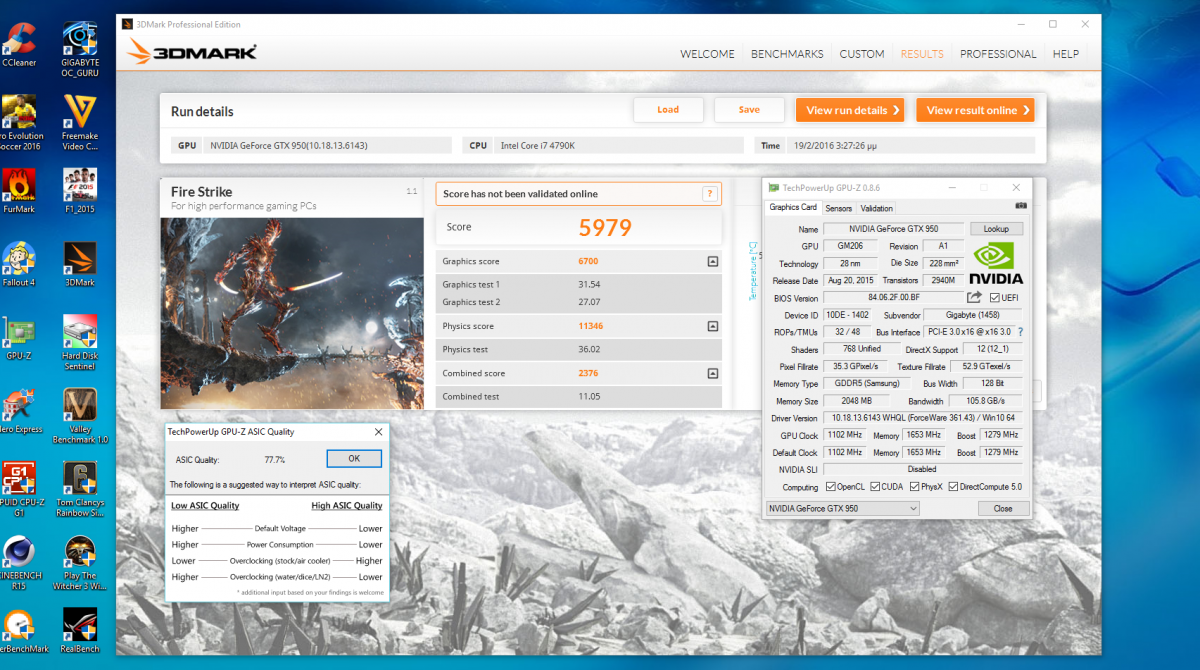This screenshot has height=670, width=1200.
Task: Click the 3DMark logo in the header
Action: (192, 50)
